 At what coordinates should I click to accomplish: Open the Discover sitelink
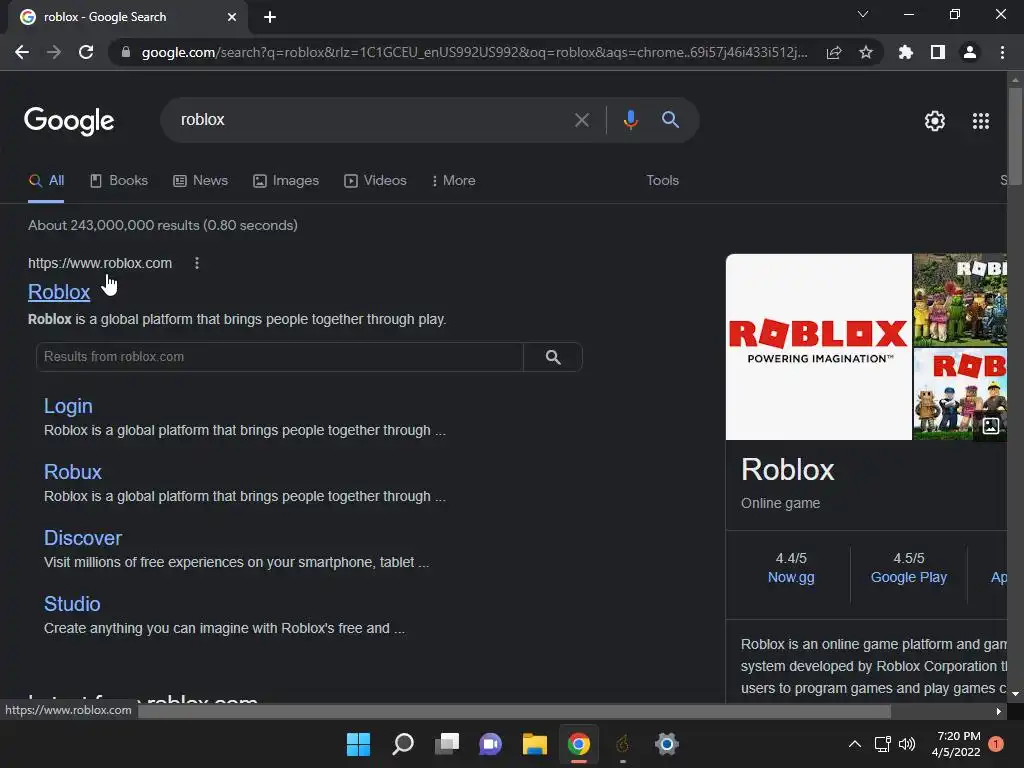(83, 538)
